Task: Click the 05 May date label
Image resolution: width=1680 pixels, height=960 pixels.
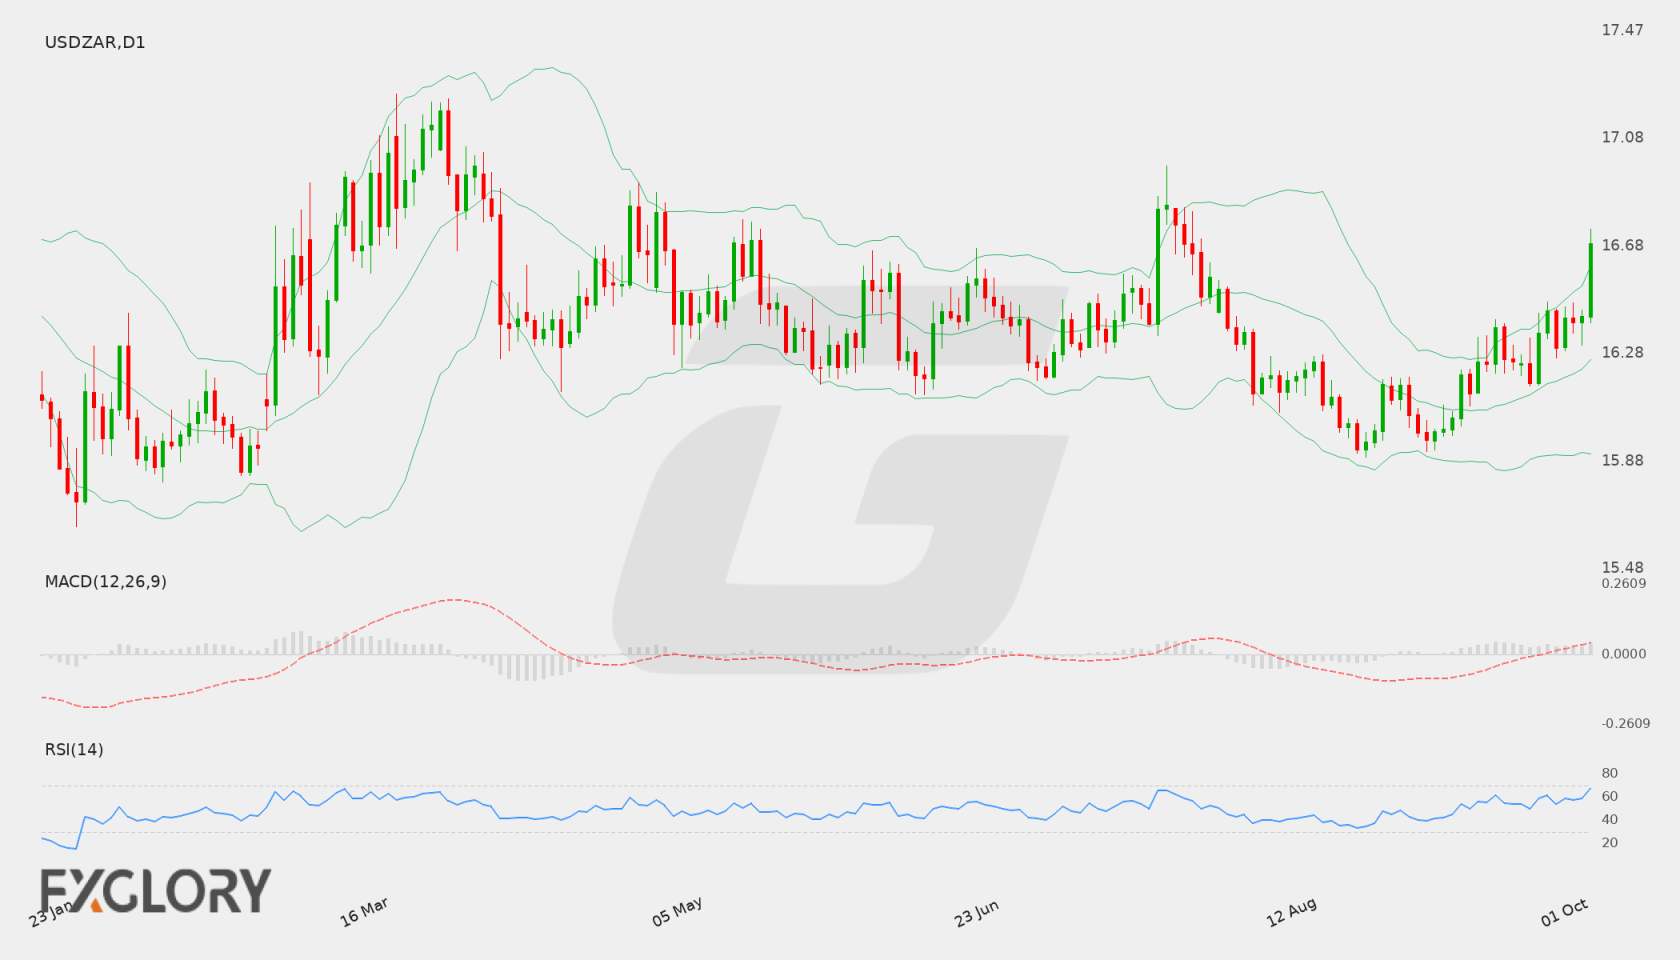Action: point(677,912)
